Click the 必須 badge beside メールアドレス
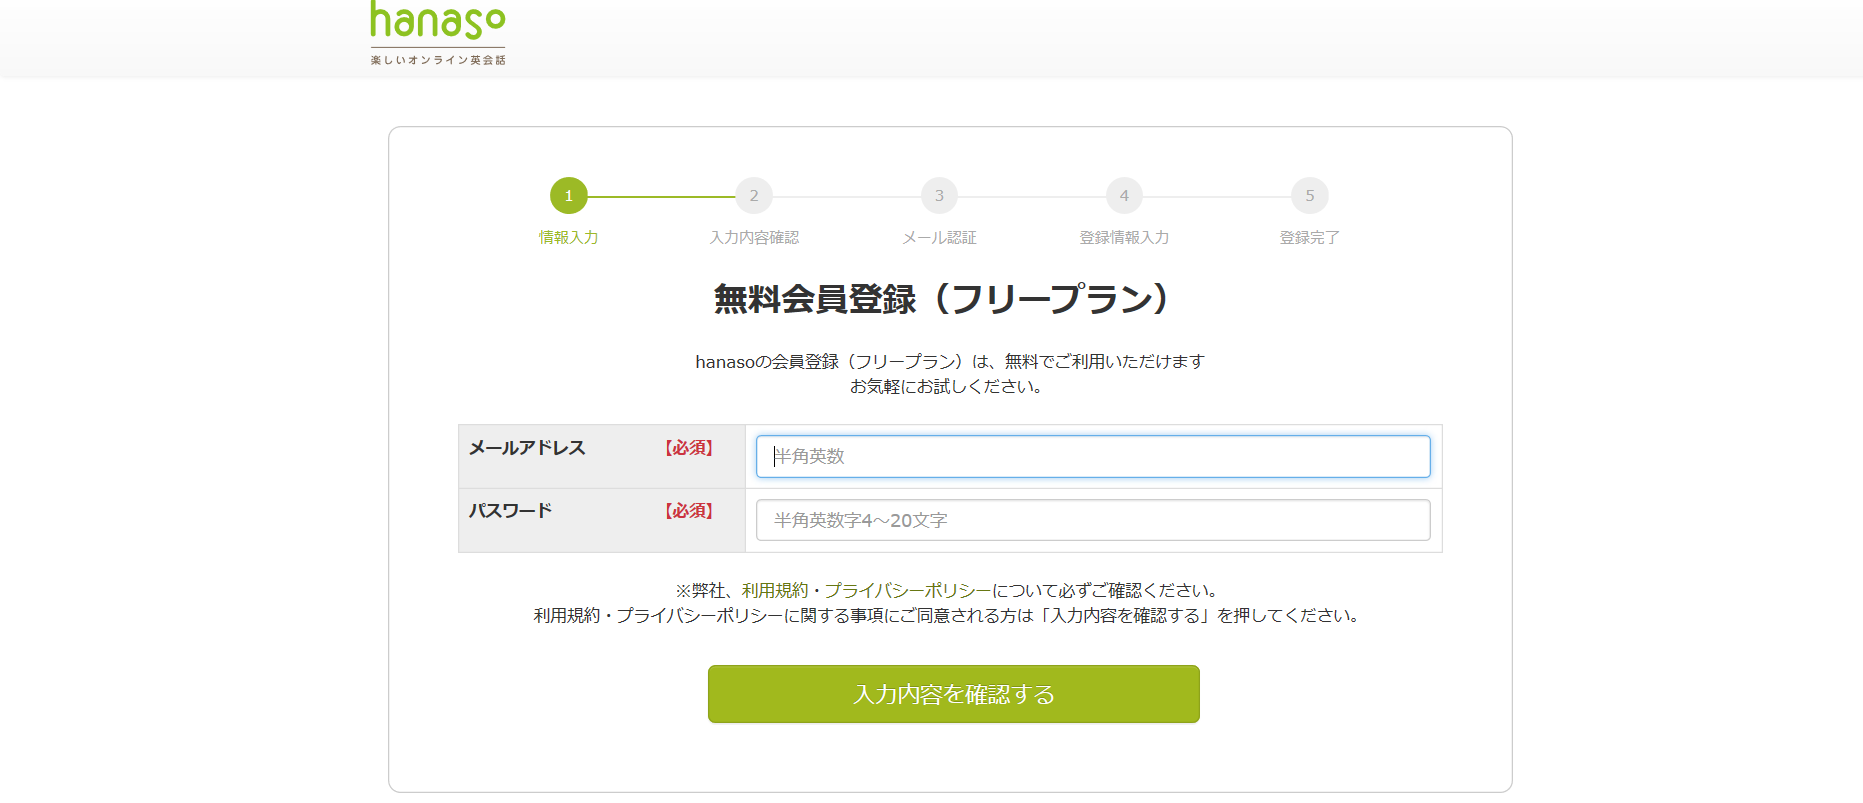1863x803 pixels. coord(689,448)
